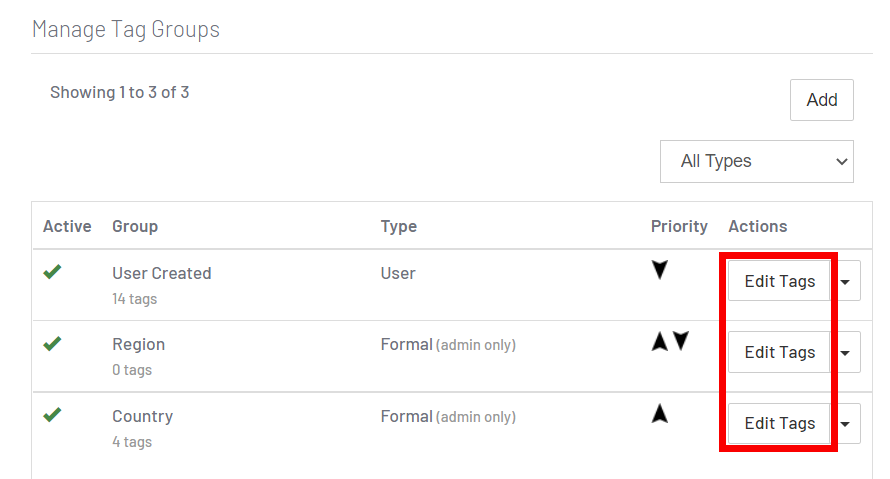Expand actions dropdown for Region row
Viewport: 890px width, 479px height.
point(846,353)
